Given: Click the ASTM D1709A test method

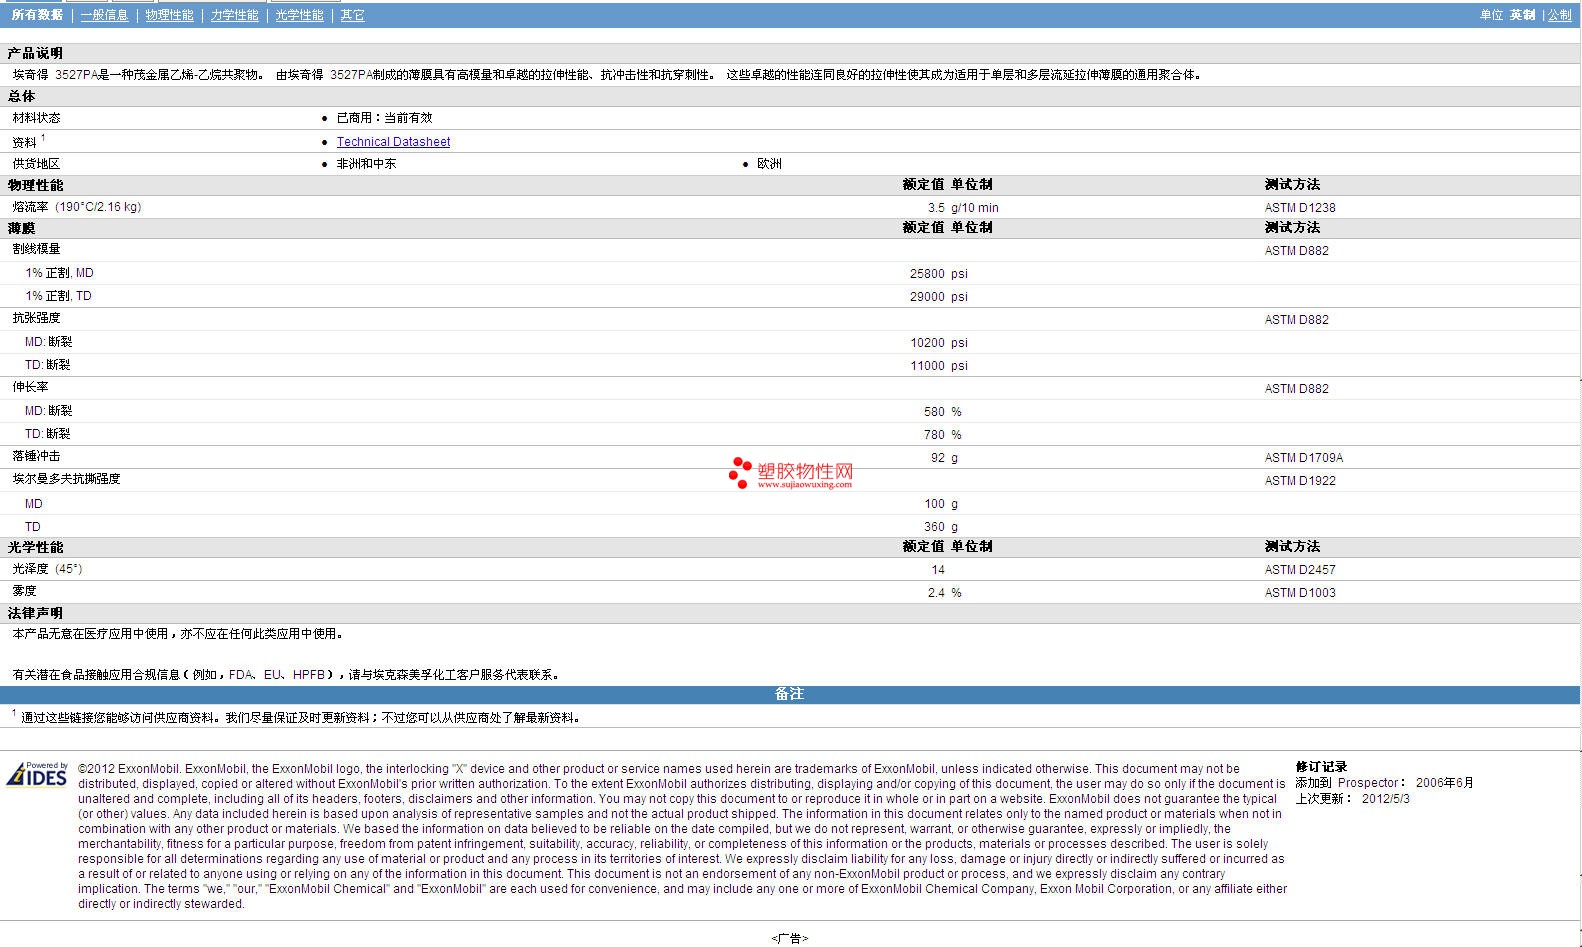Looking at the screenshot, I should pyautogui.click(x=1304, y=458).
